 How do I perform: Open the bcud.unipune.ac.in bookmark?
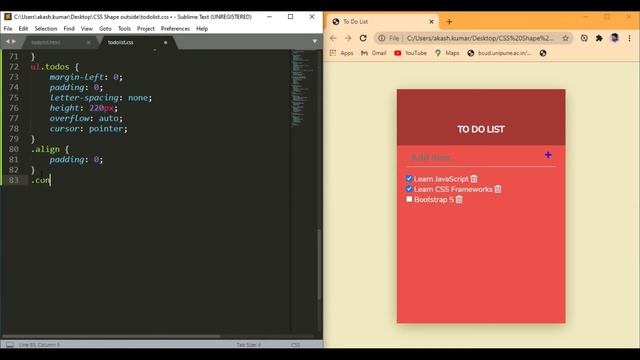(x=499, y=53)
